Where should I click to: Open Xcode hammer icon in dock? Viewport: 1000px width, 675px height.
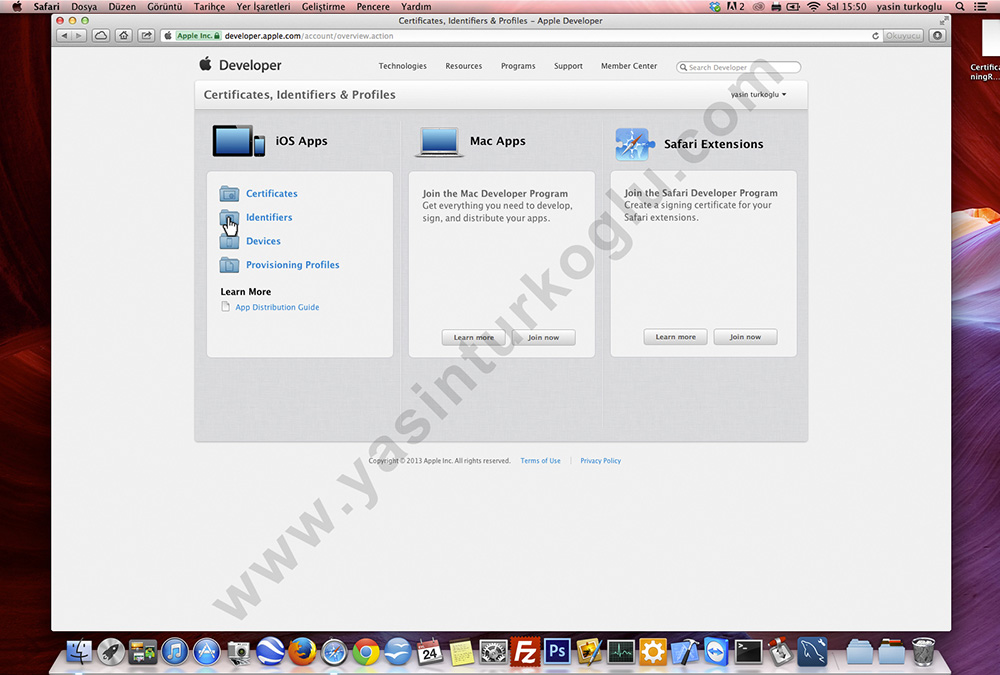coord(684,651)
